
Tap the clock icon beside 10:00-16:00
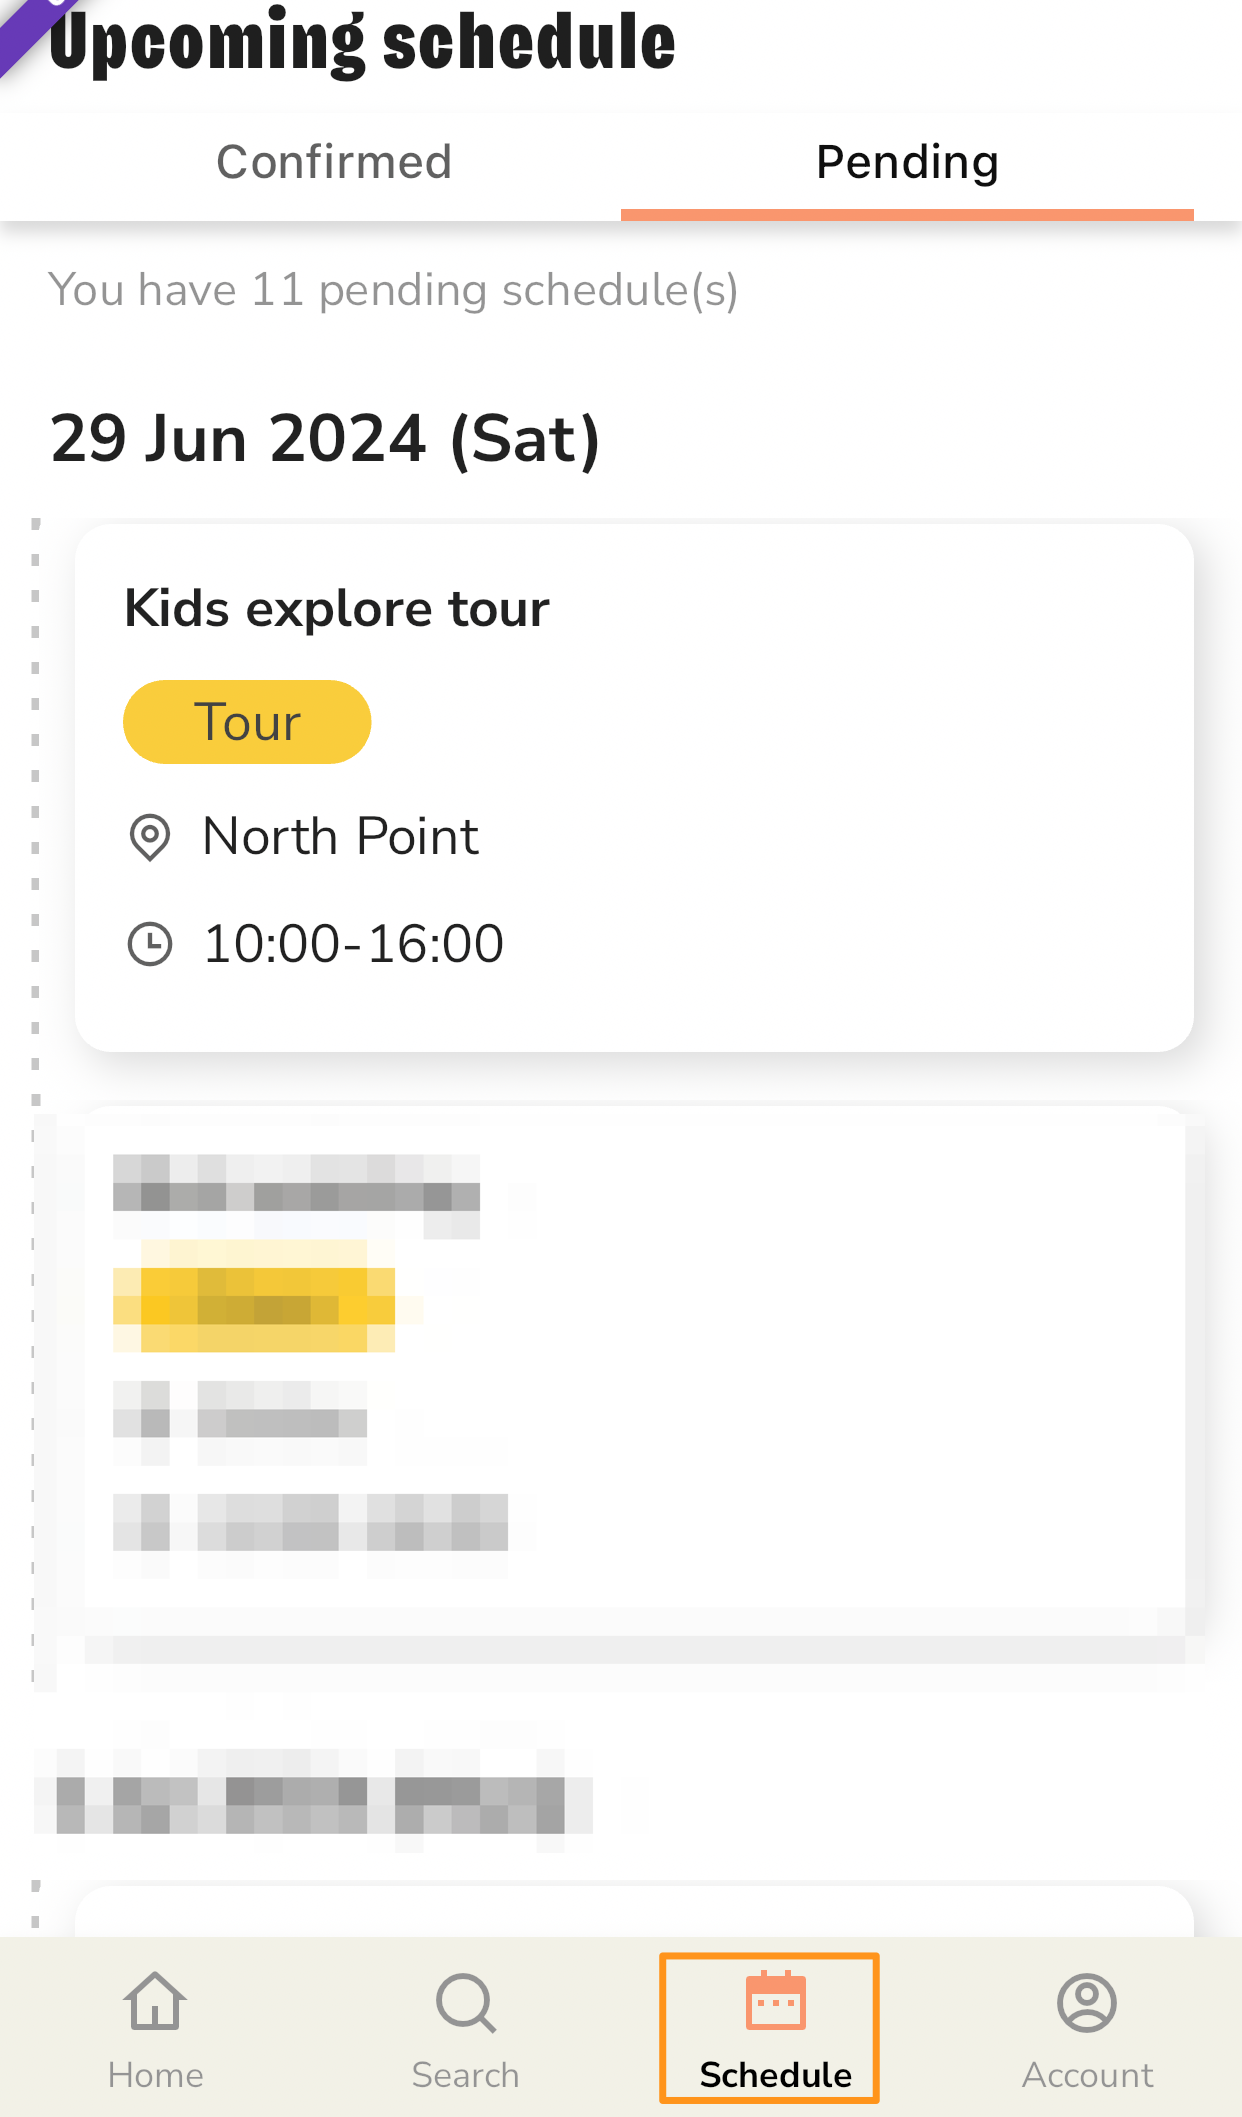[x=150, y=944]
